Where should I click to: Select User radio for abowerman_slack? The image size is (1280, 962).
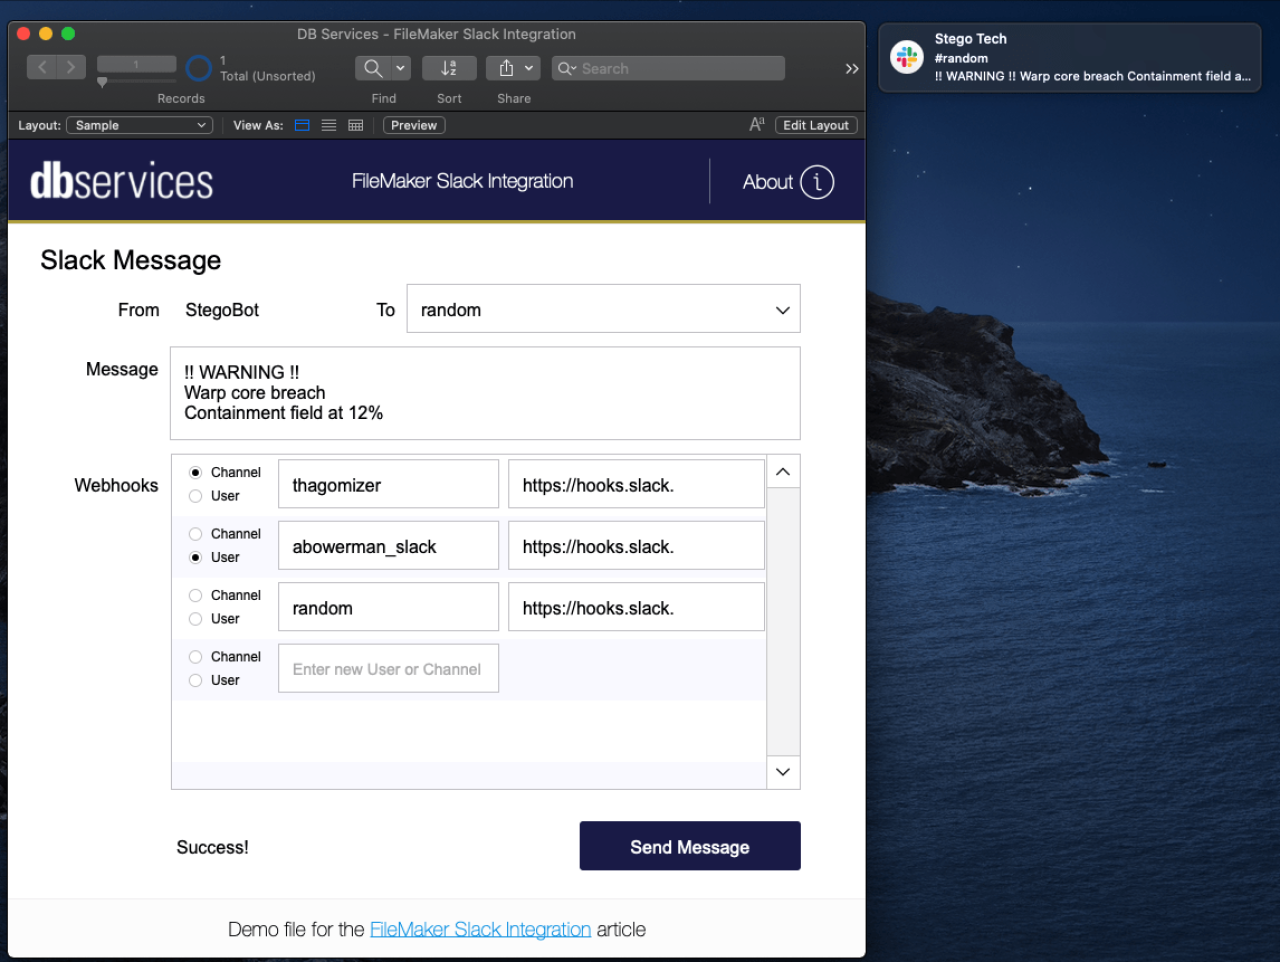click(x=196, y=557)
